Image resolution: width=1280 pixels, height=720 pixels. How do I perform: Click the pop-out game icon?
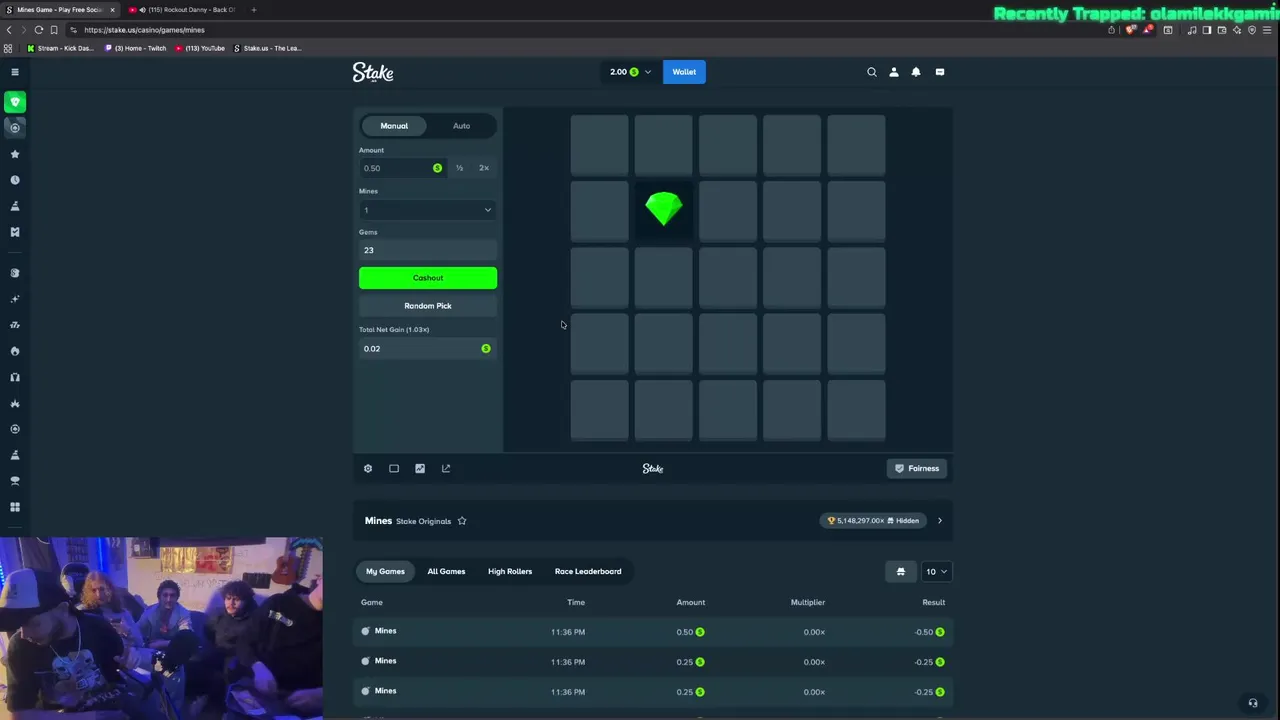(x=446, y=468)
